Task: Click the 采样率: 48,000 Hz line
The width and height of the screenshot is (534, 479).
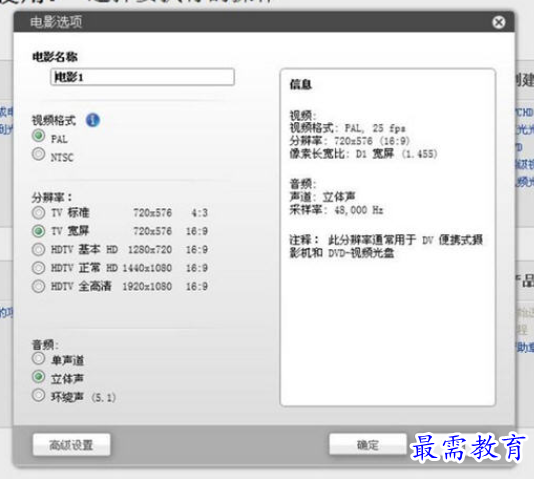Action: [336, 210]
